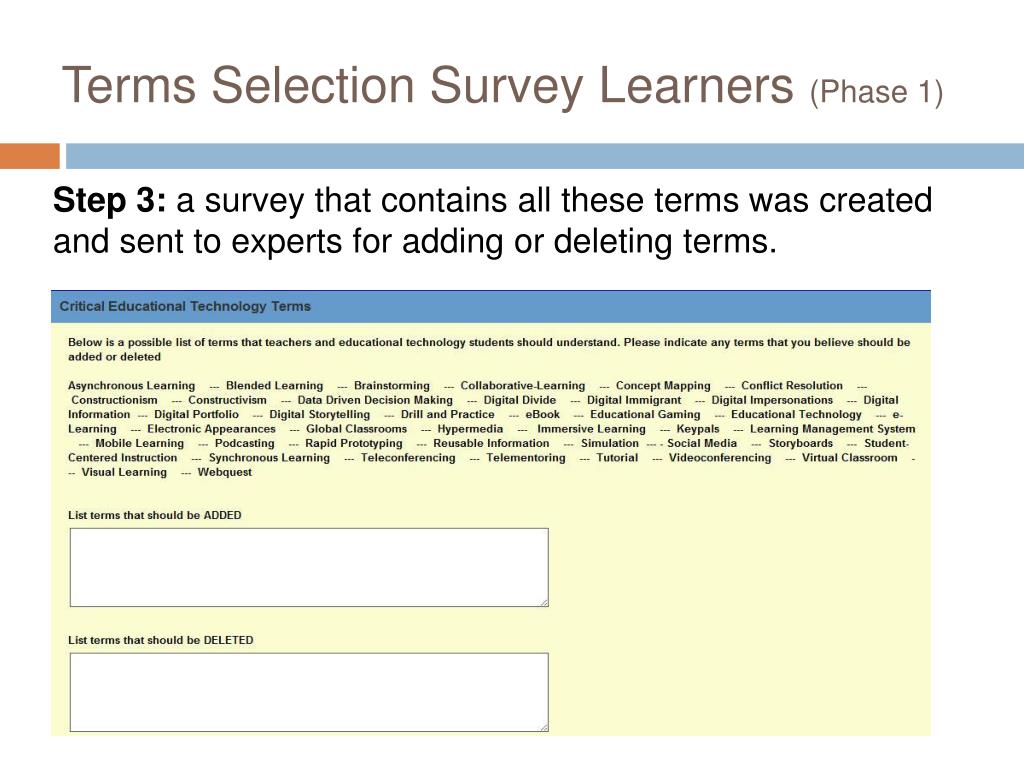Click the 'Asynchronous Learning' term
1024x768 pixels.
tap(131, 385)
